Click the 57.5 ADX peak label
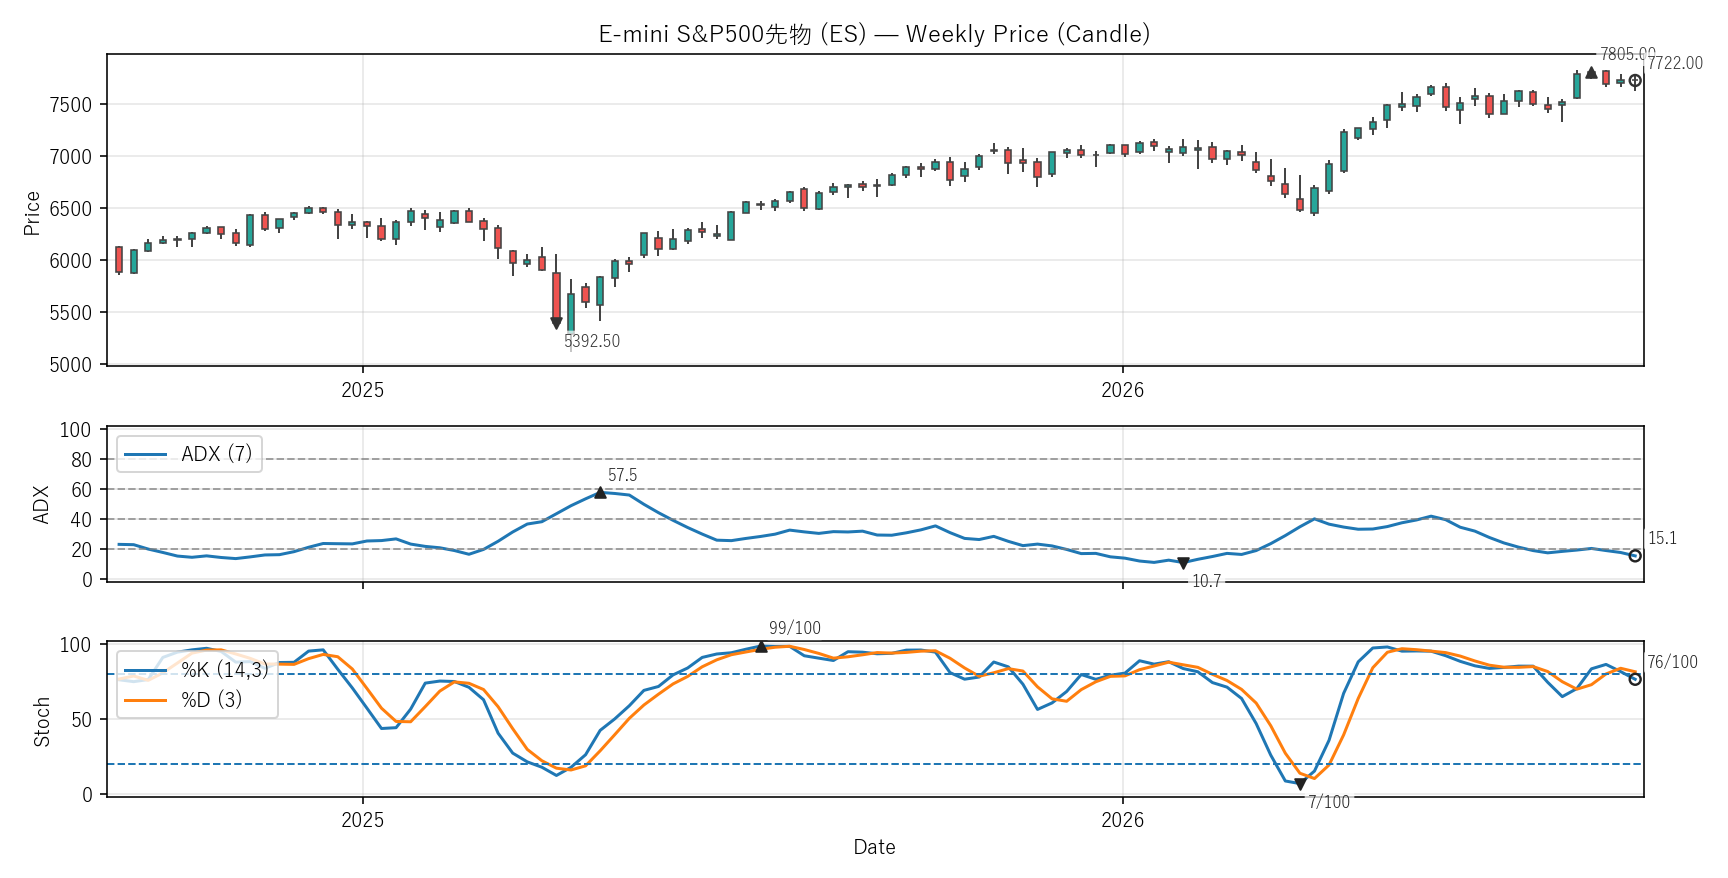The height and width of the screenshot is (878, 1728). pyautogui.click(x=622, y=475)
